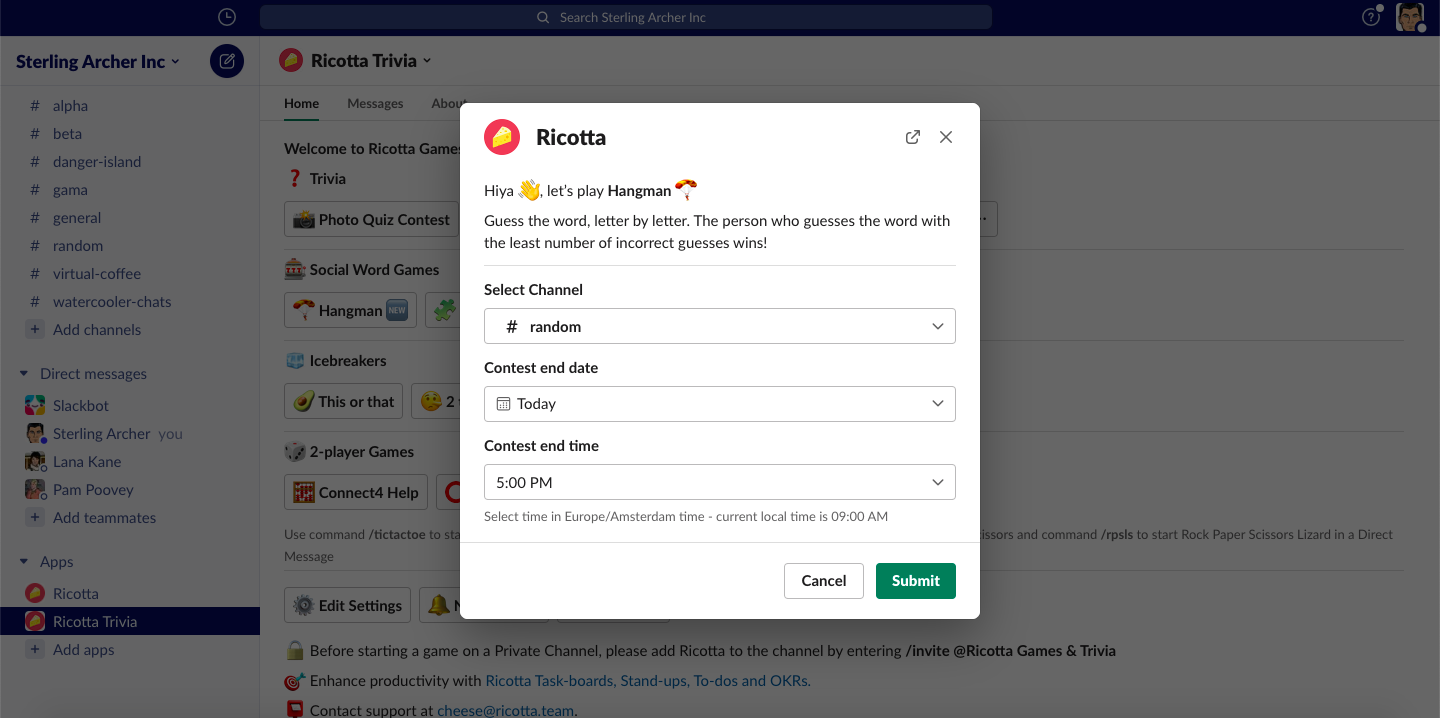Click the plus icon beside Add teammates
The height and width of the screenshot is (718, 1440).
[35, 517]
